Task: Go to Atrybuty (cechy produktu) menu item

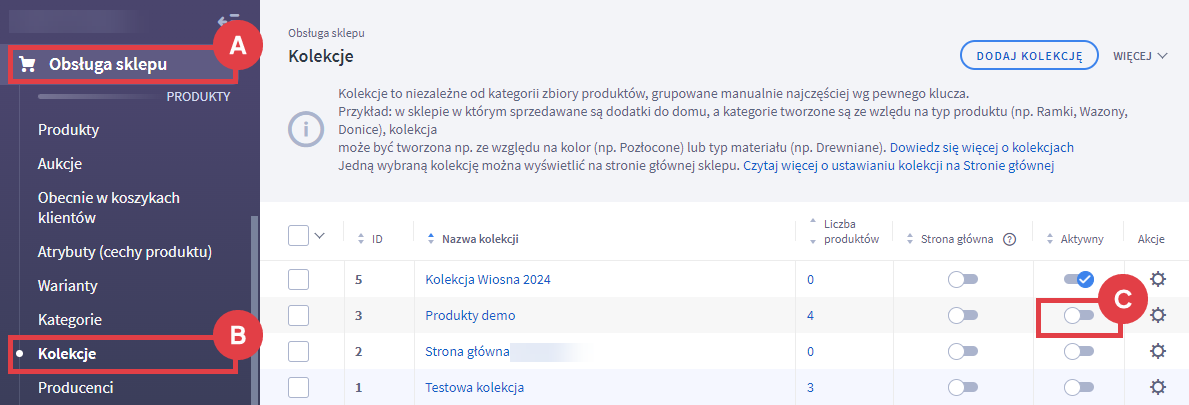Action: tap(125, 251)
